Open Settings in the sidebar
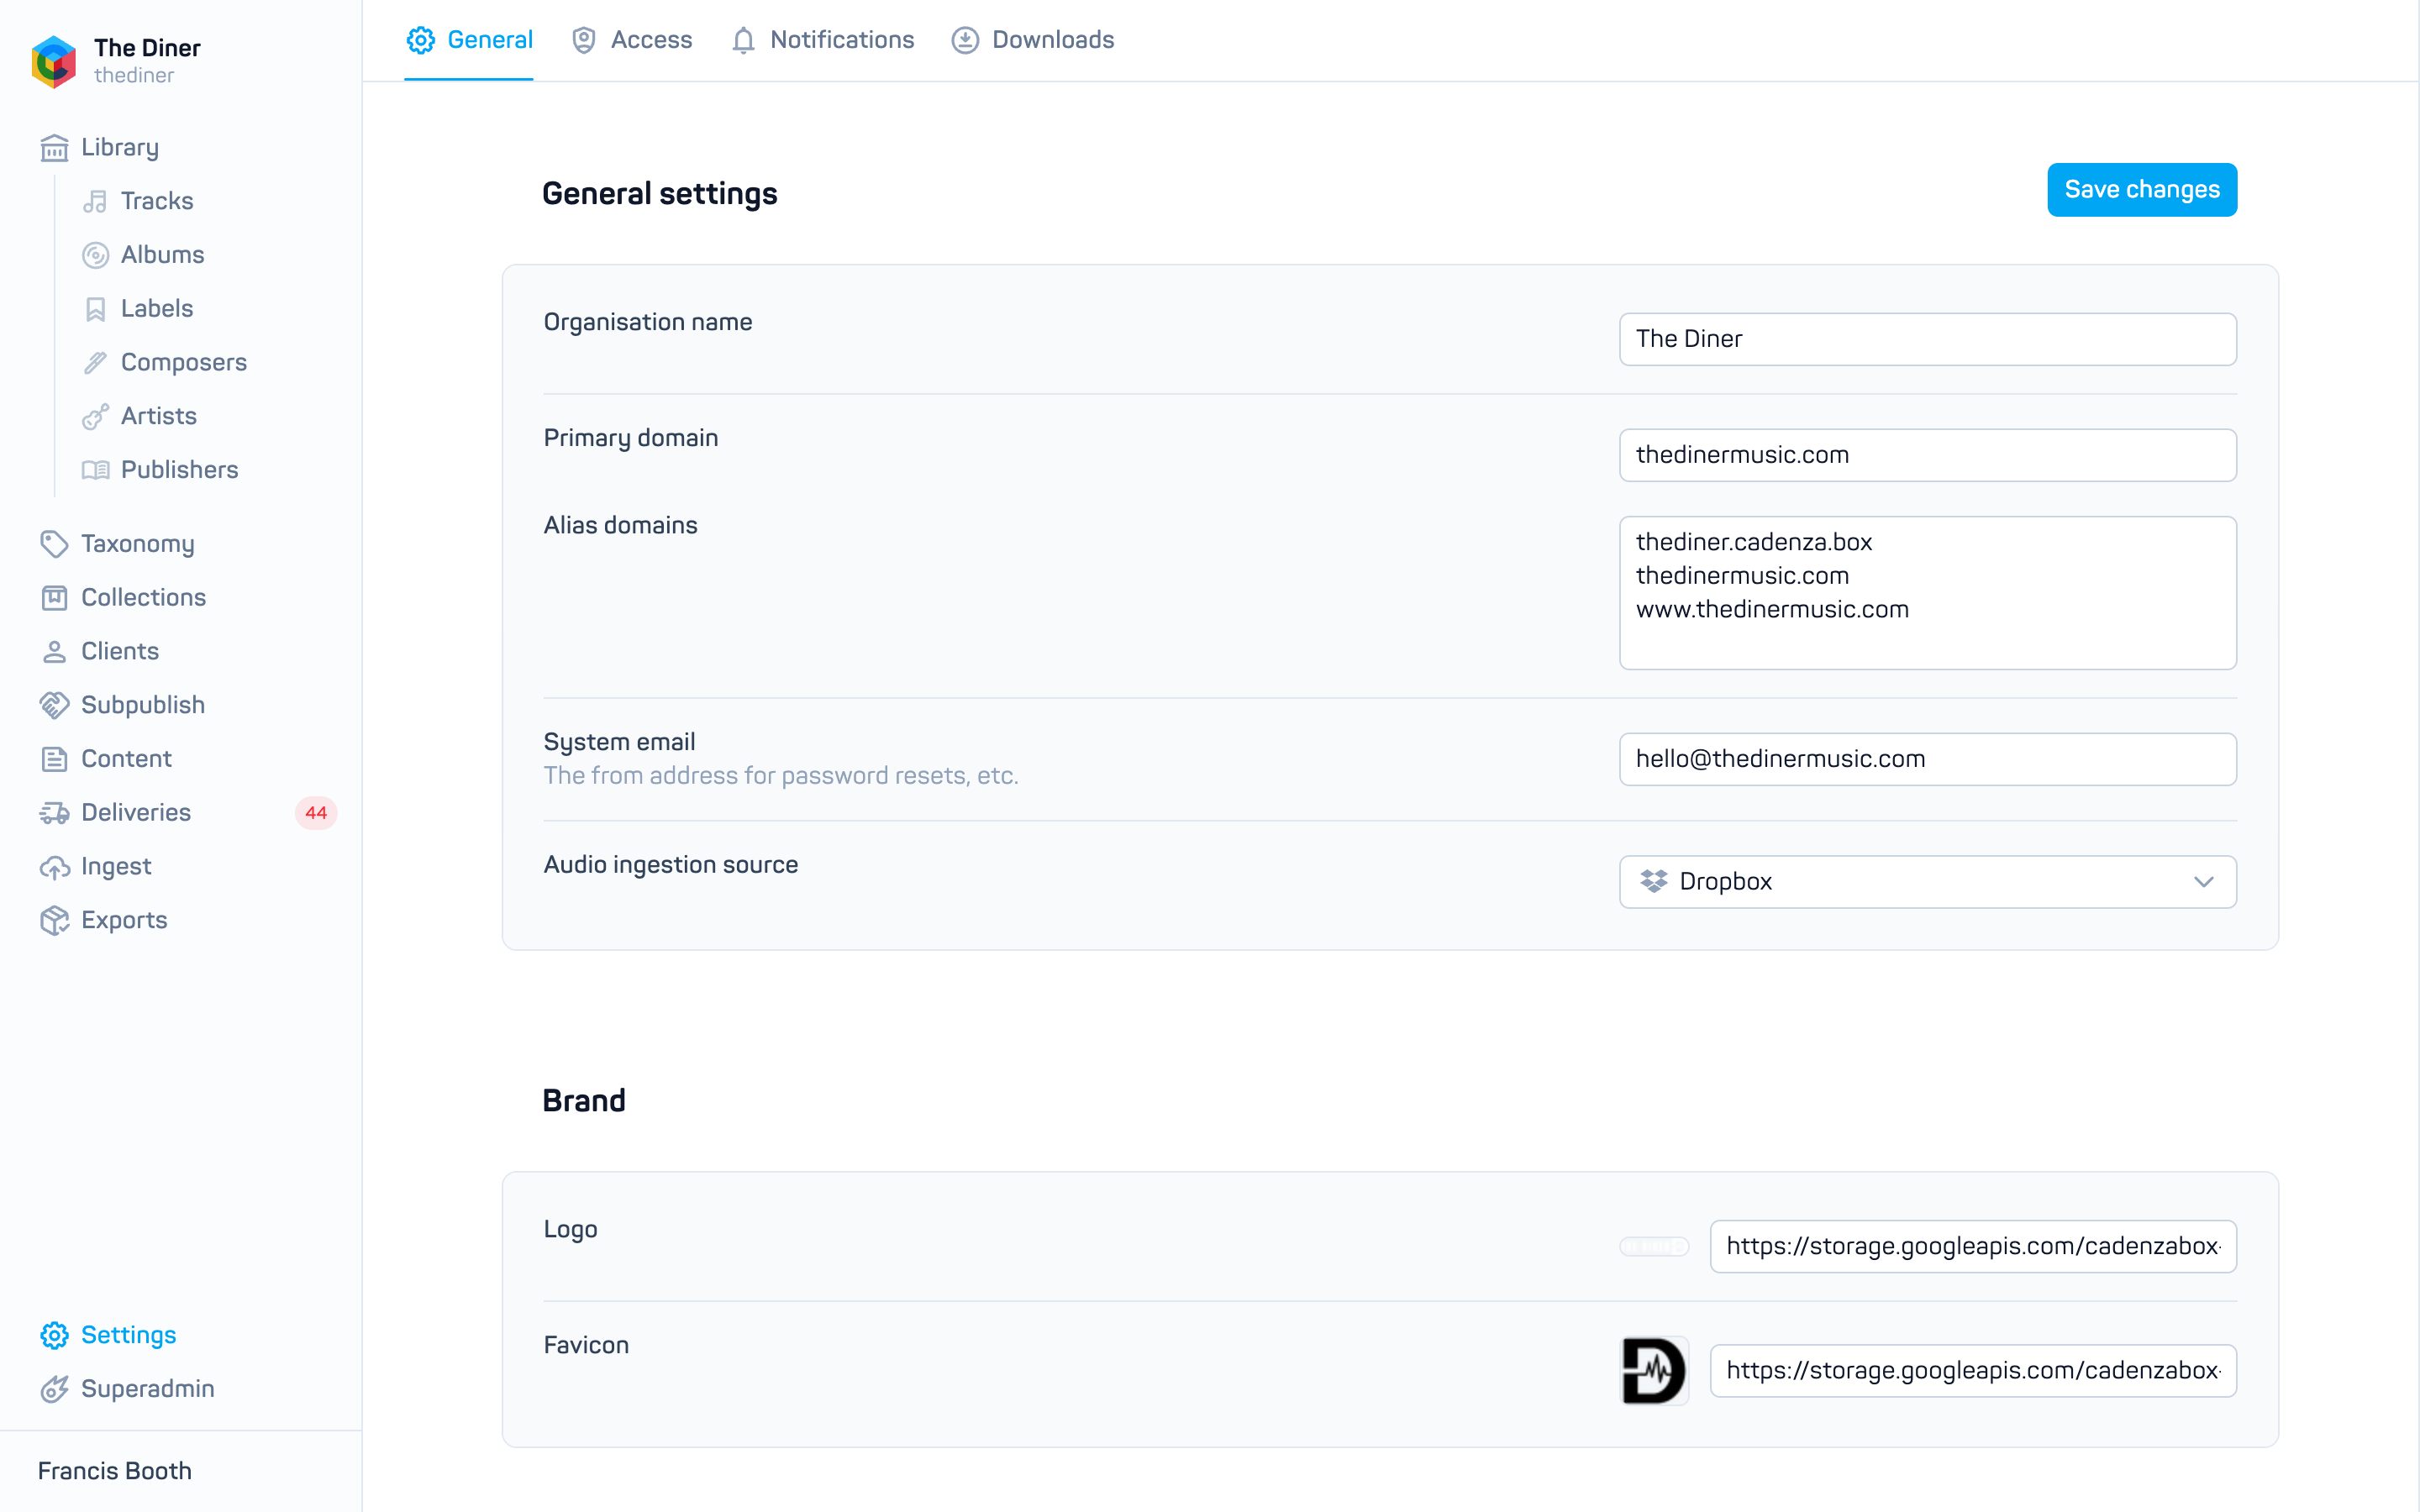This screenshot has width=2420, height=1512. pos(108,1335)
